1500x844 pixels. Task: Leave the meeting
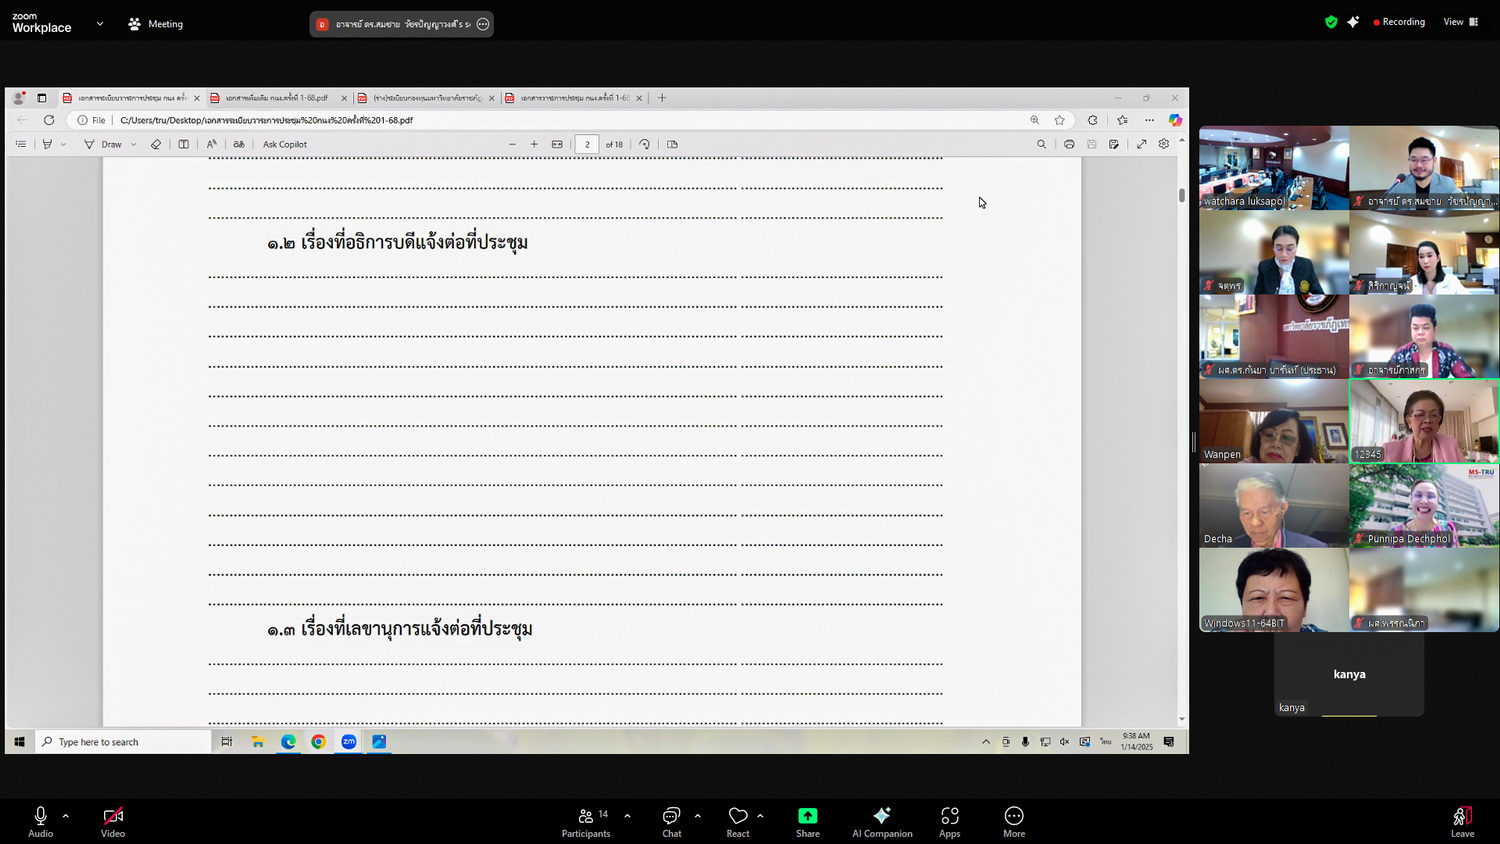click(x=1461, y=821)
